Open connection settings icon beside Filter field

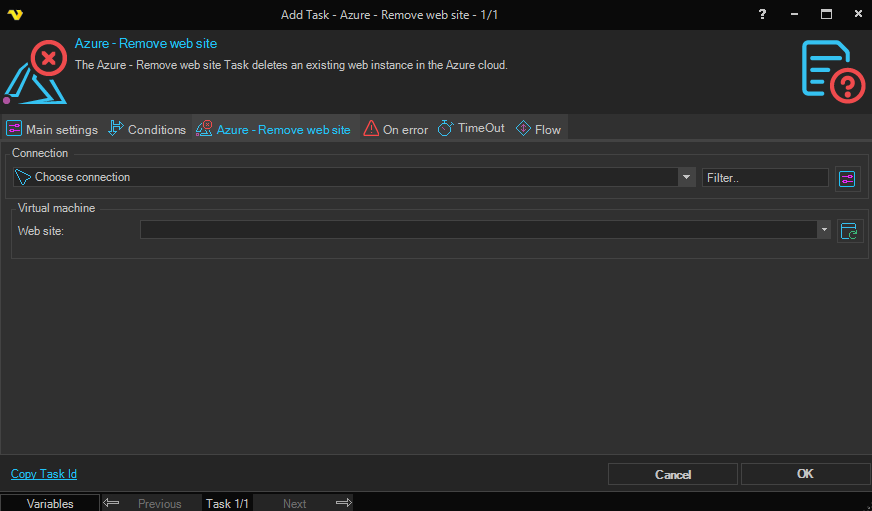(x=848, y=178)
